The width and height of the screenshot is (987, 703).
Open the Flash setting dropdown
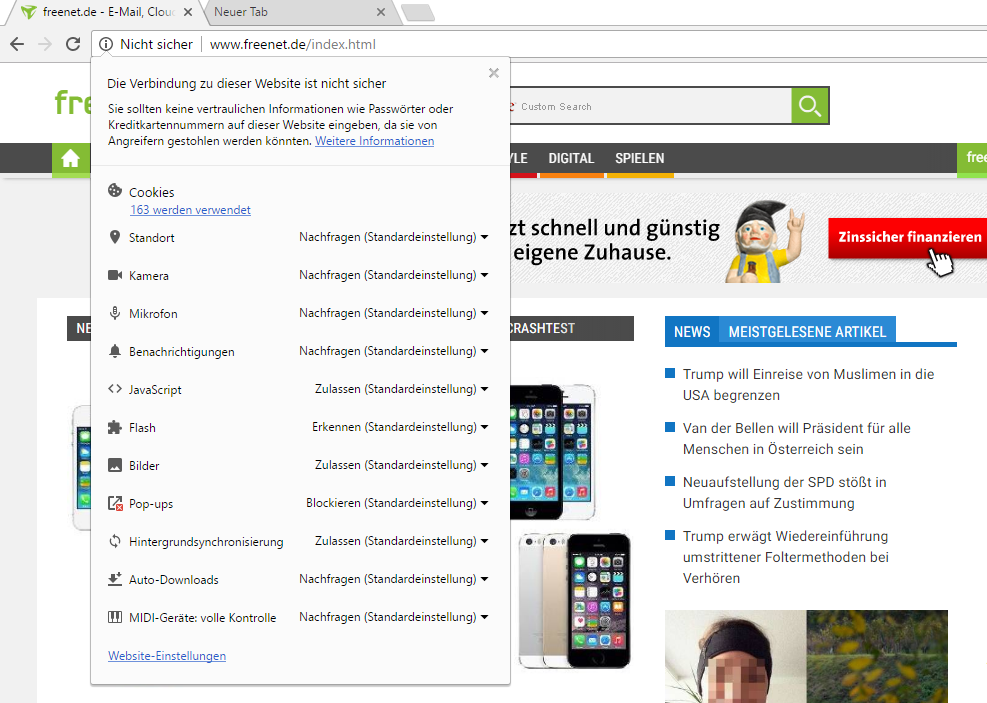(x=400, y=428)
